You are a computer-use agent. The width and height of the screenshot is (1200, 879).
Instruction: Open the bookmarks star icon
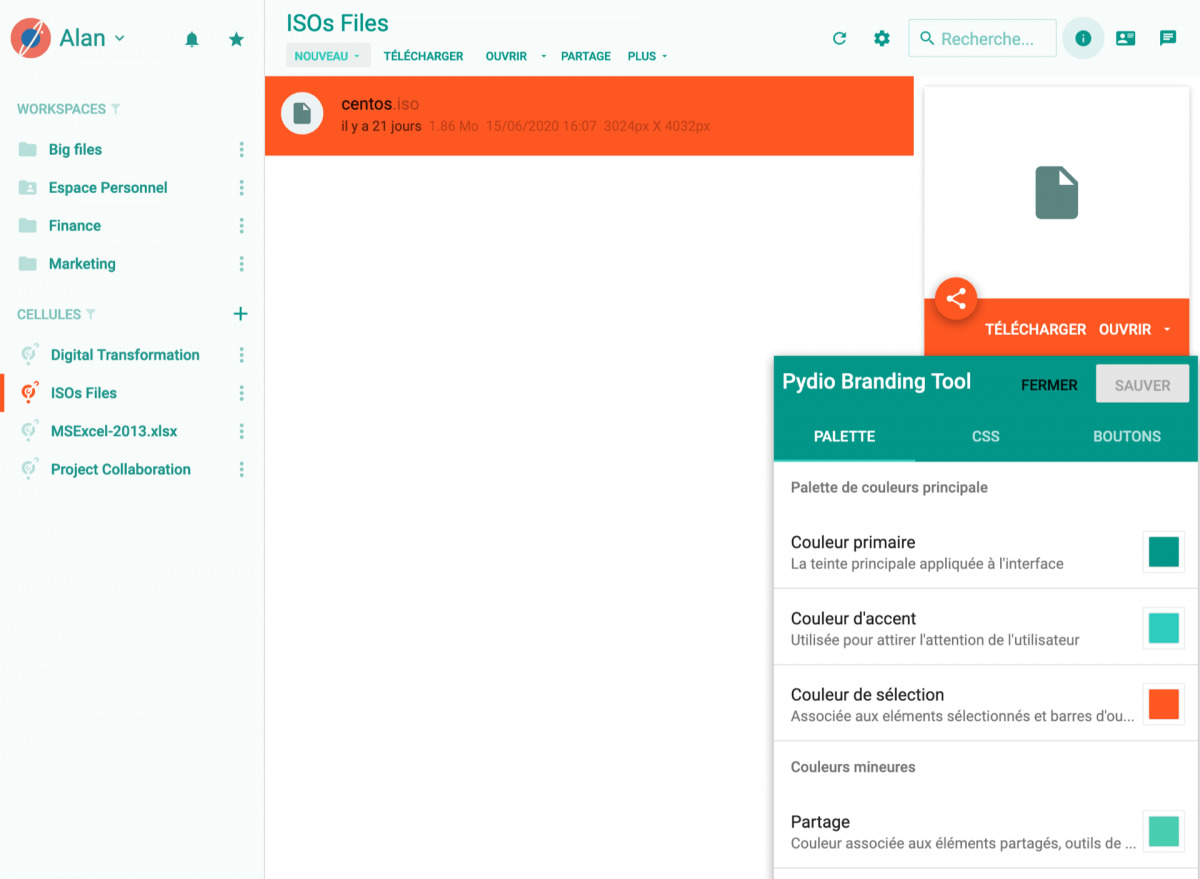point(236,39)
